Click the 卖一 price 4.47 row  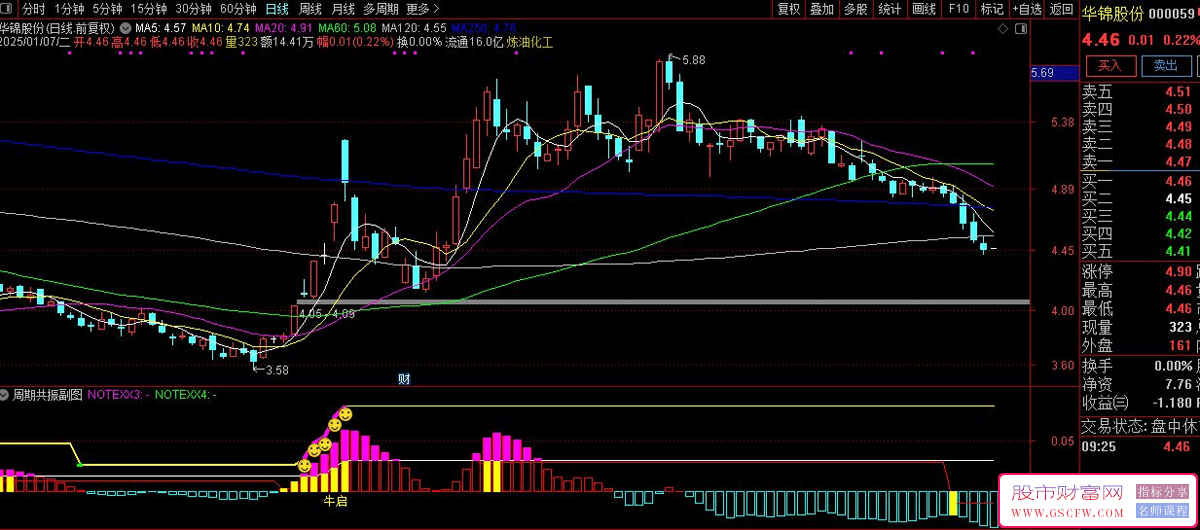point(1140,162)
